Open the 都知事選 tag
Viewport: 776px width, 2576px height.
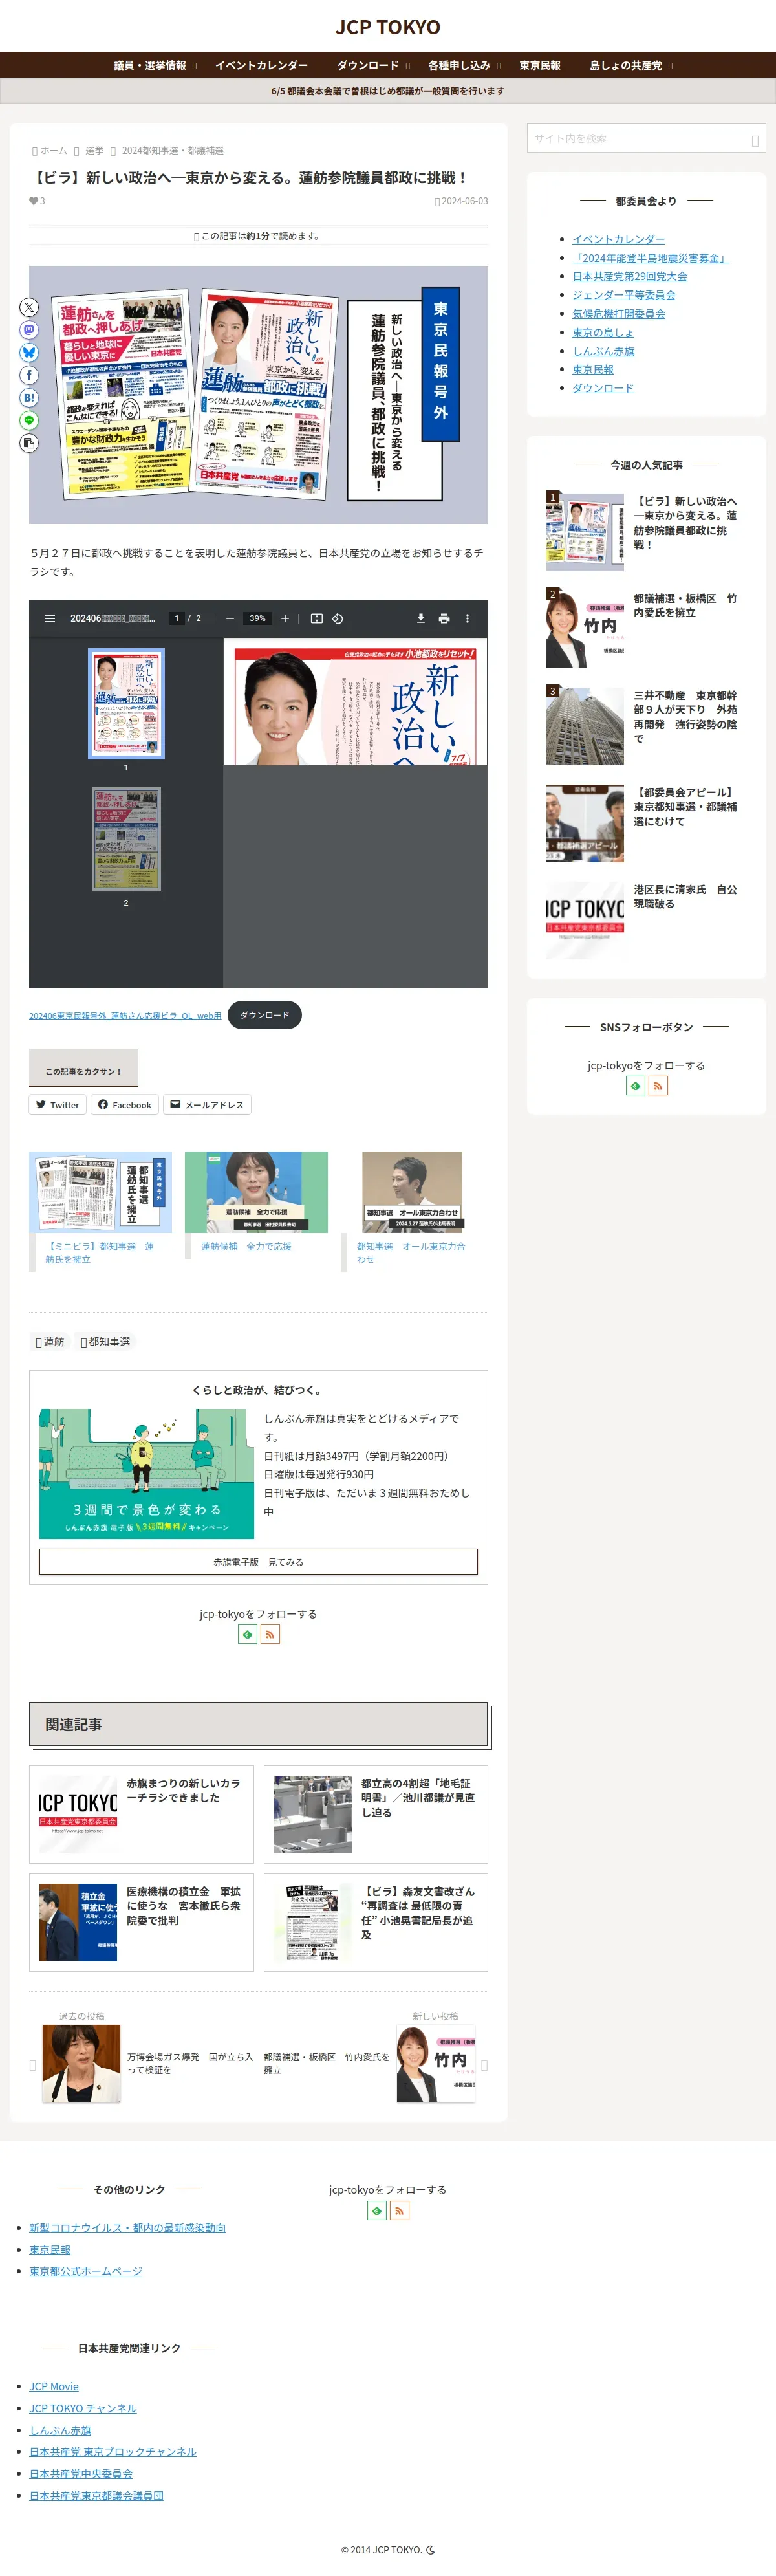(105, 1342)
